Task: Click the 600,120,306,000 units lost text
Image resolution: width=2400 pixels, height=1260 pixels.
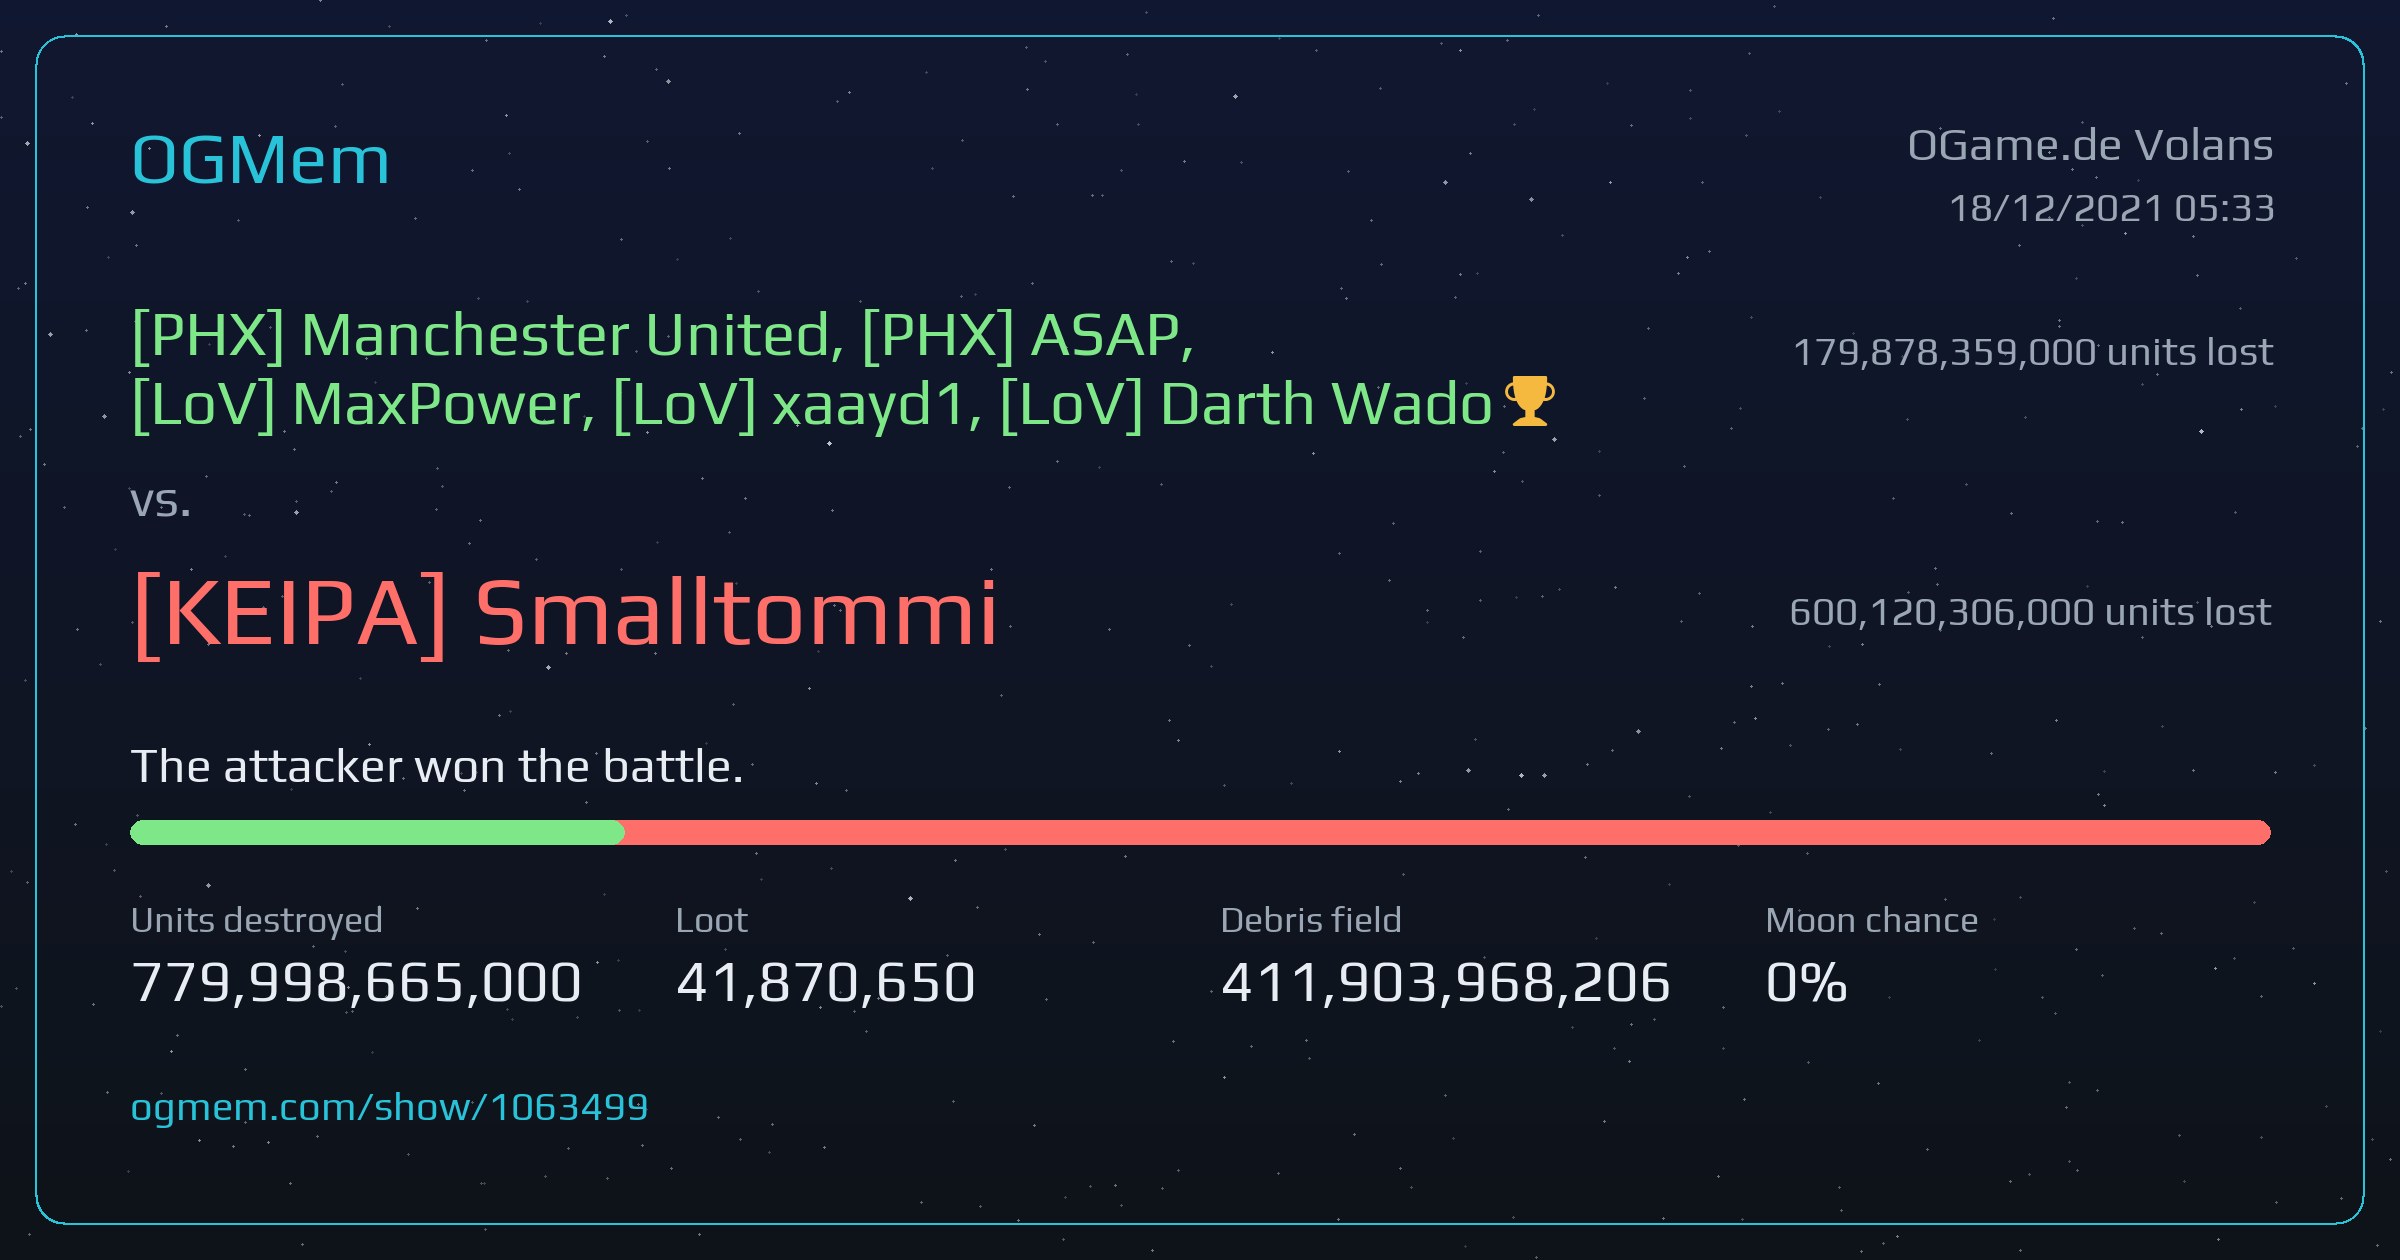Action: (2030, 612)
